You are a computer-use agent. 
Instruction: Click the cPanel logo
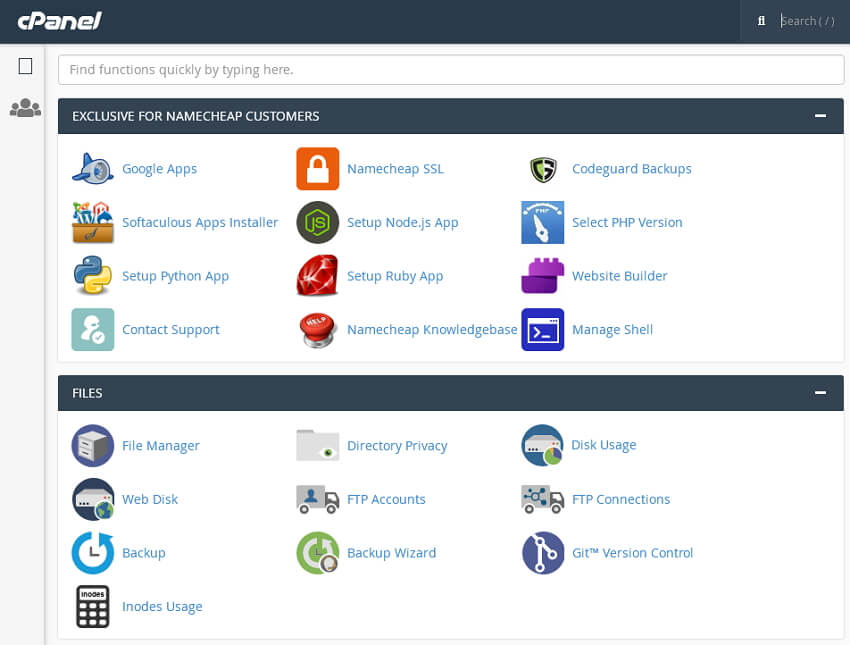pos(60,21)
